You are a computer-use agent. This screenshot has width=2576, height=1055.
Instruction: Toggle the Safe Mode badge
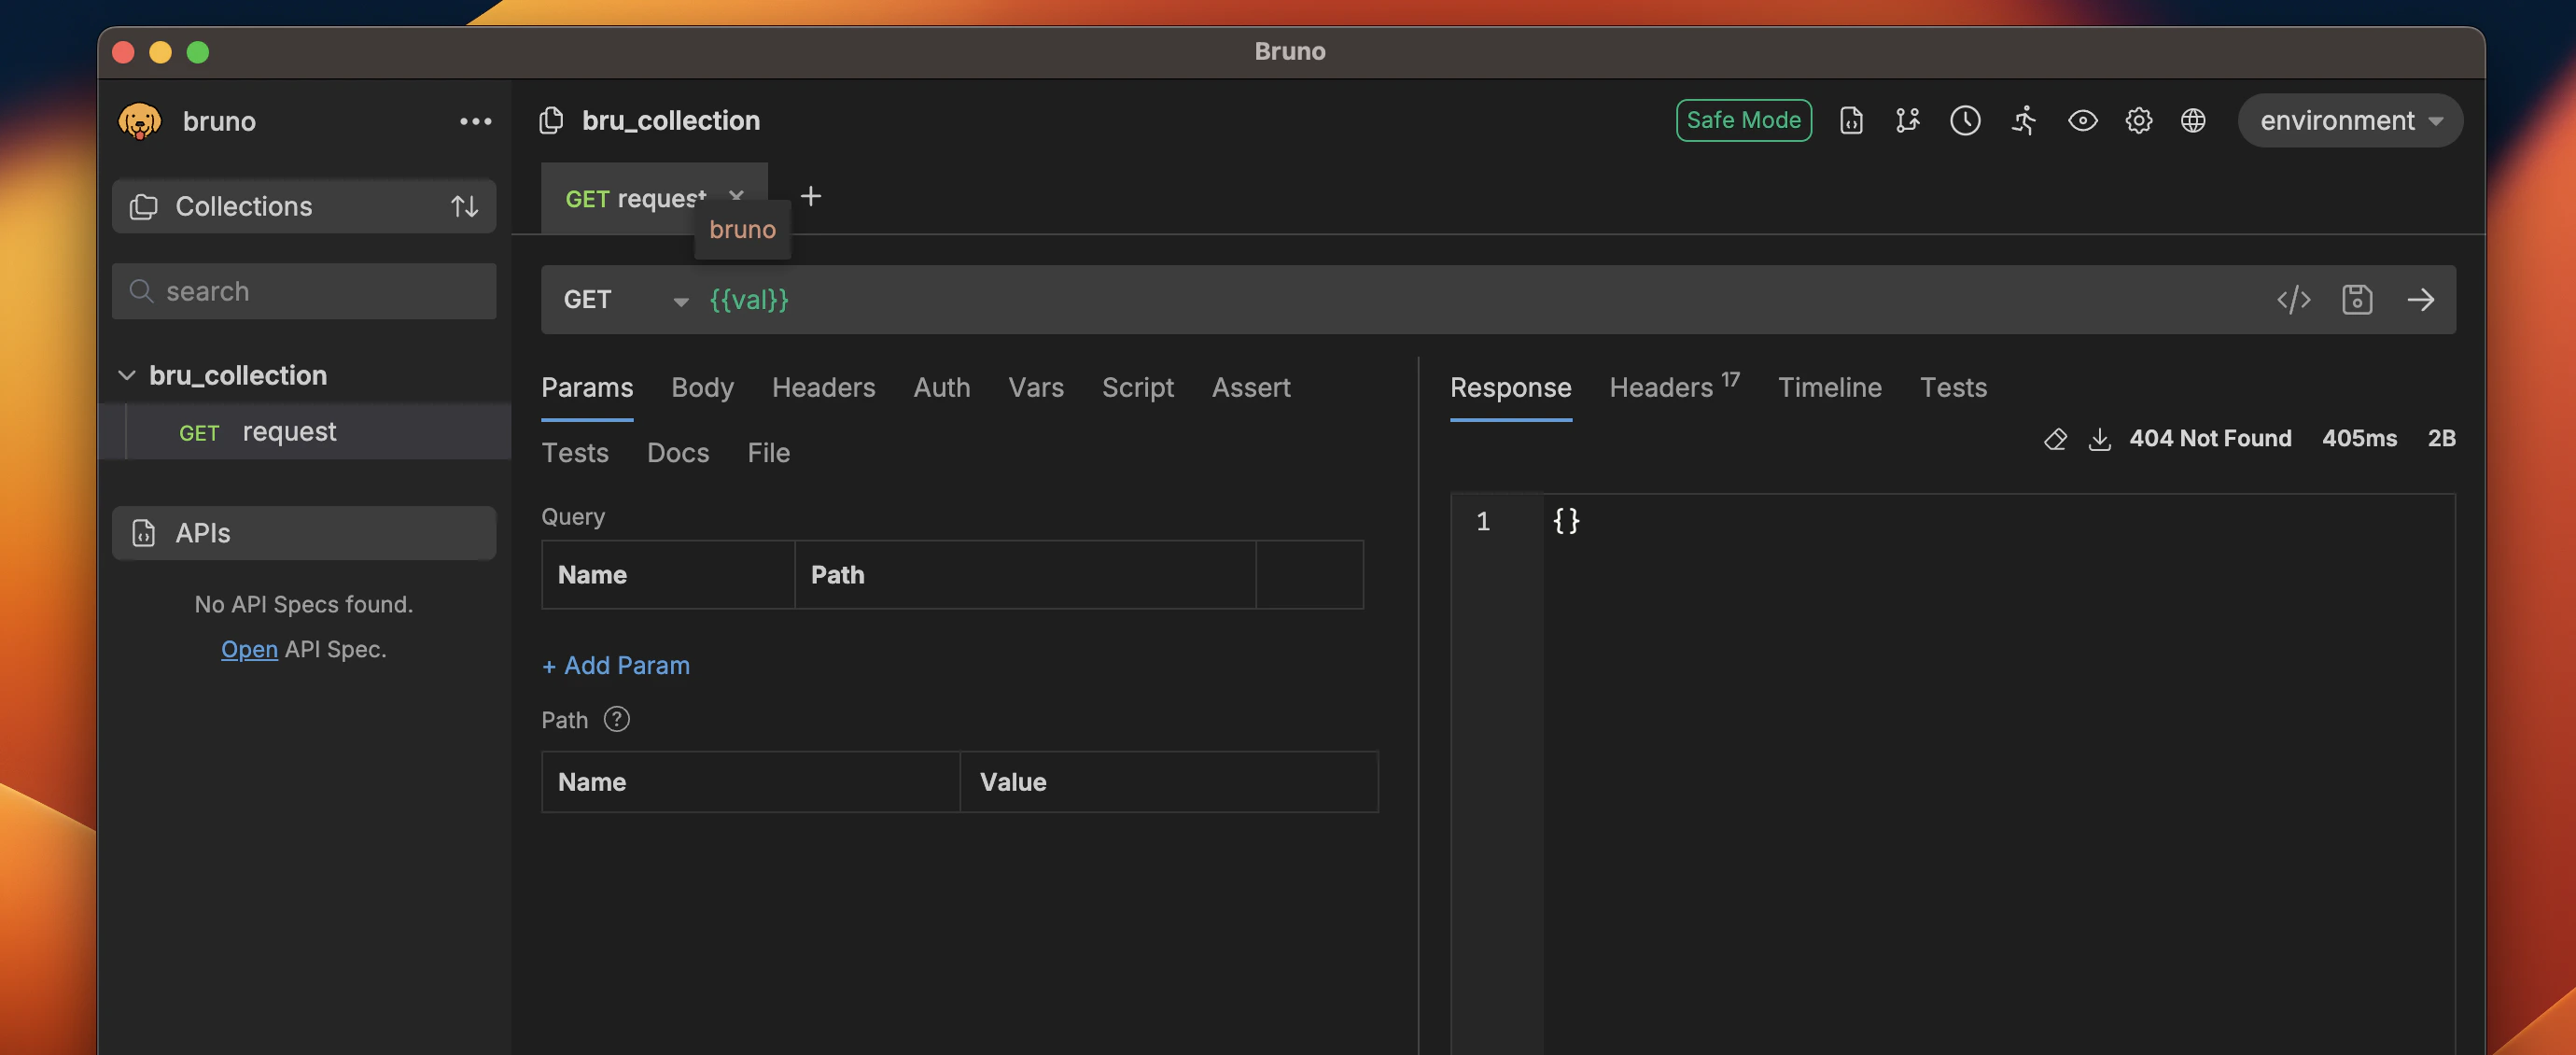click(x=1743, y=120)
